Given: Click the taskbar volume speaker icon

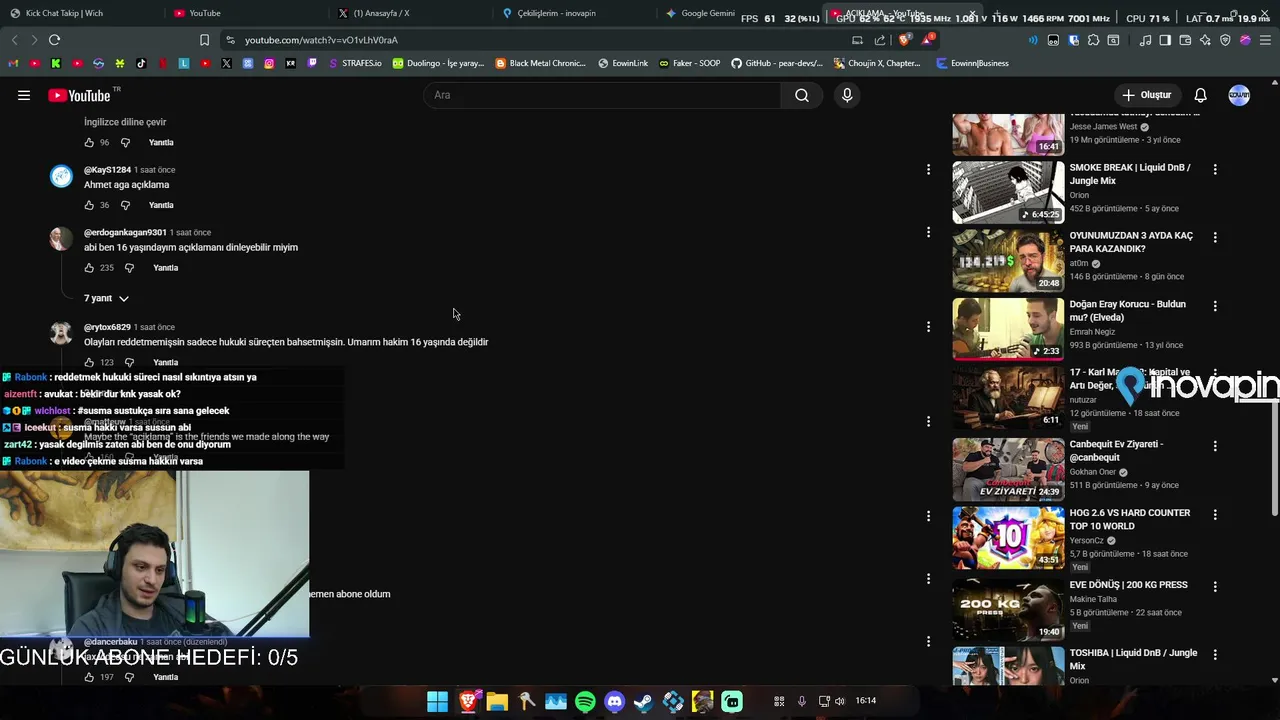Looking at the screenshot, I should click(840, 701).
